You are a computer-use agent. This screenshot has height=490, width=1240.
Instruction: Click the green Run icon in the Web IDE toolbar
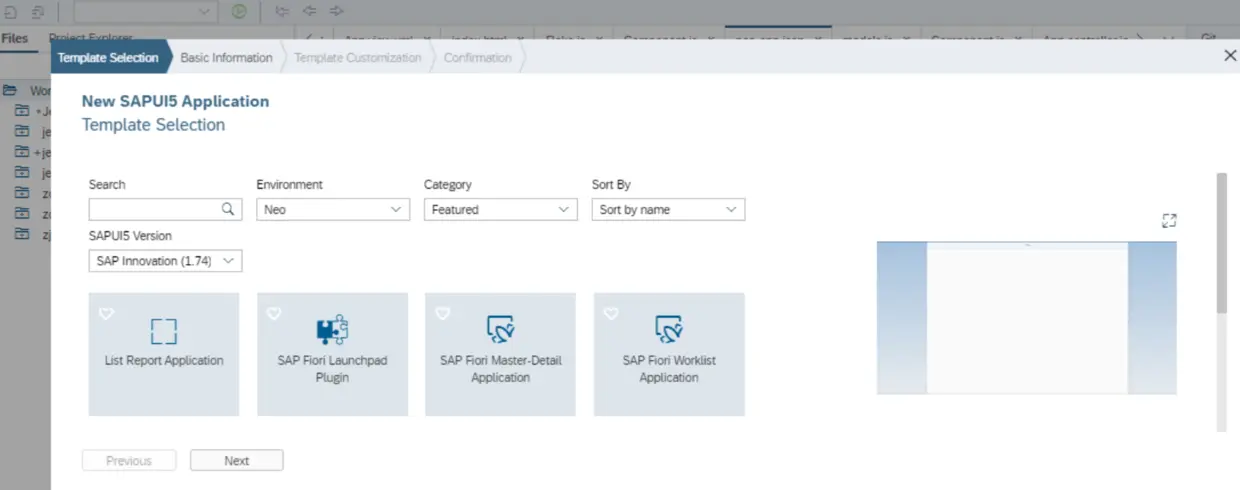[x=239, y=11]
